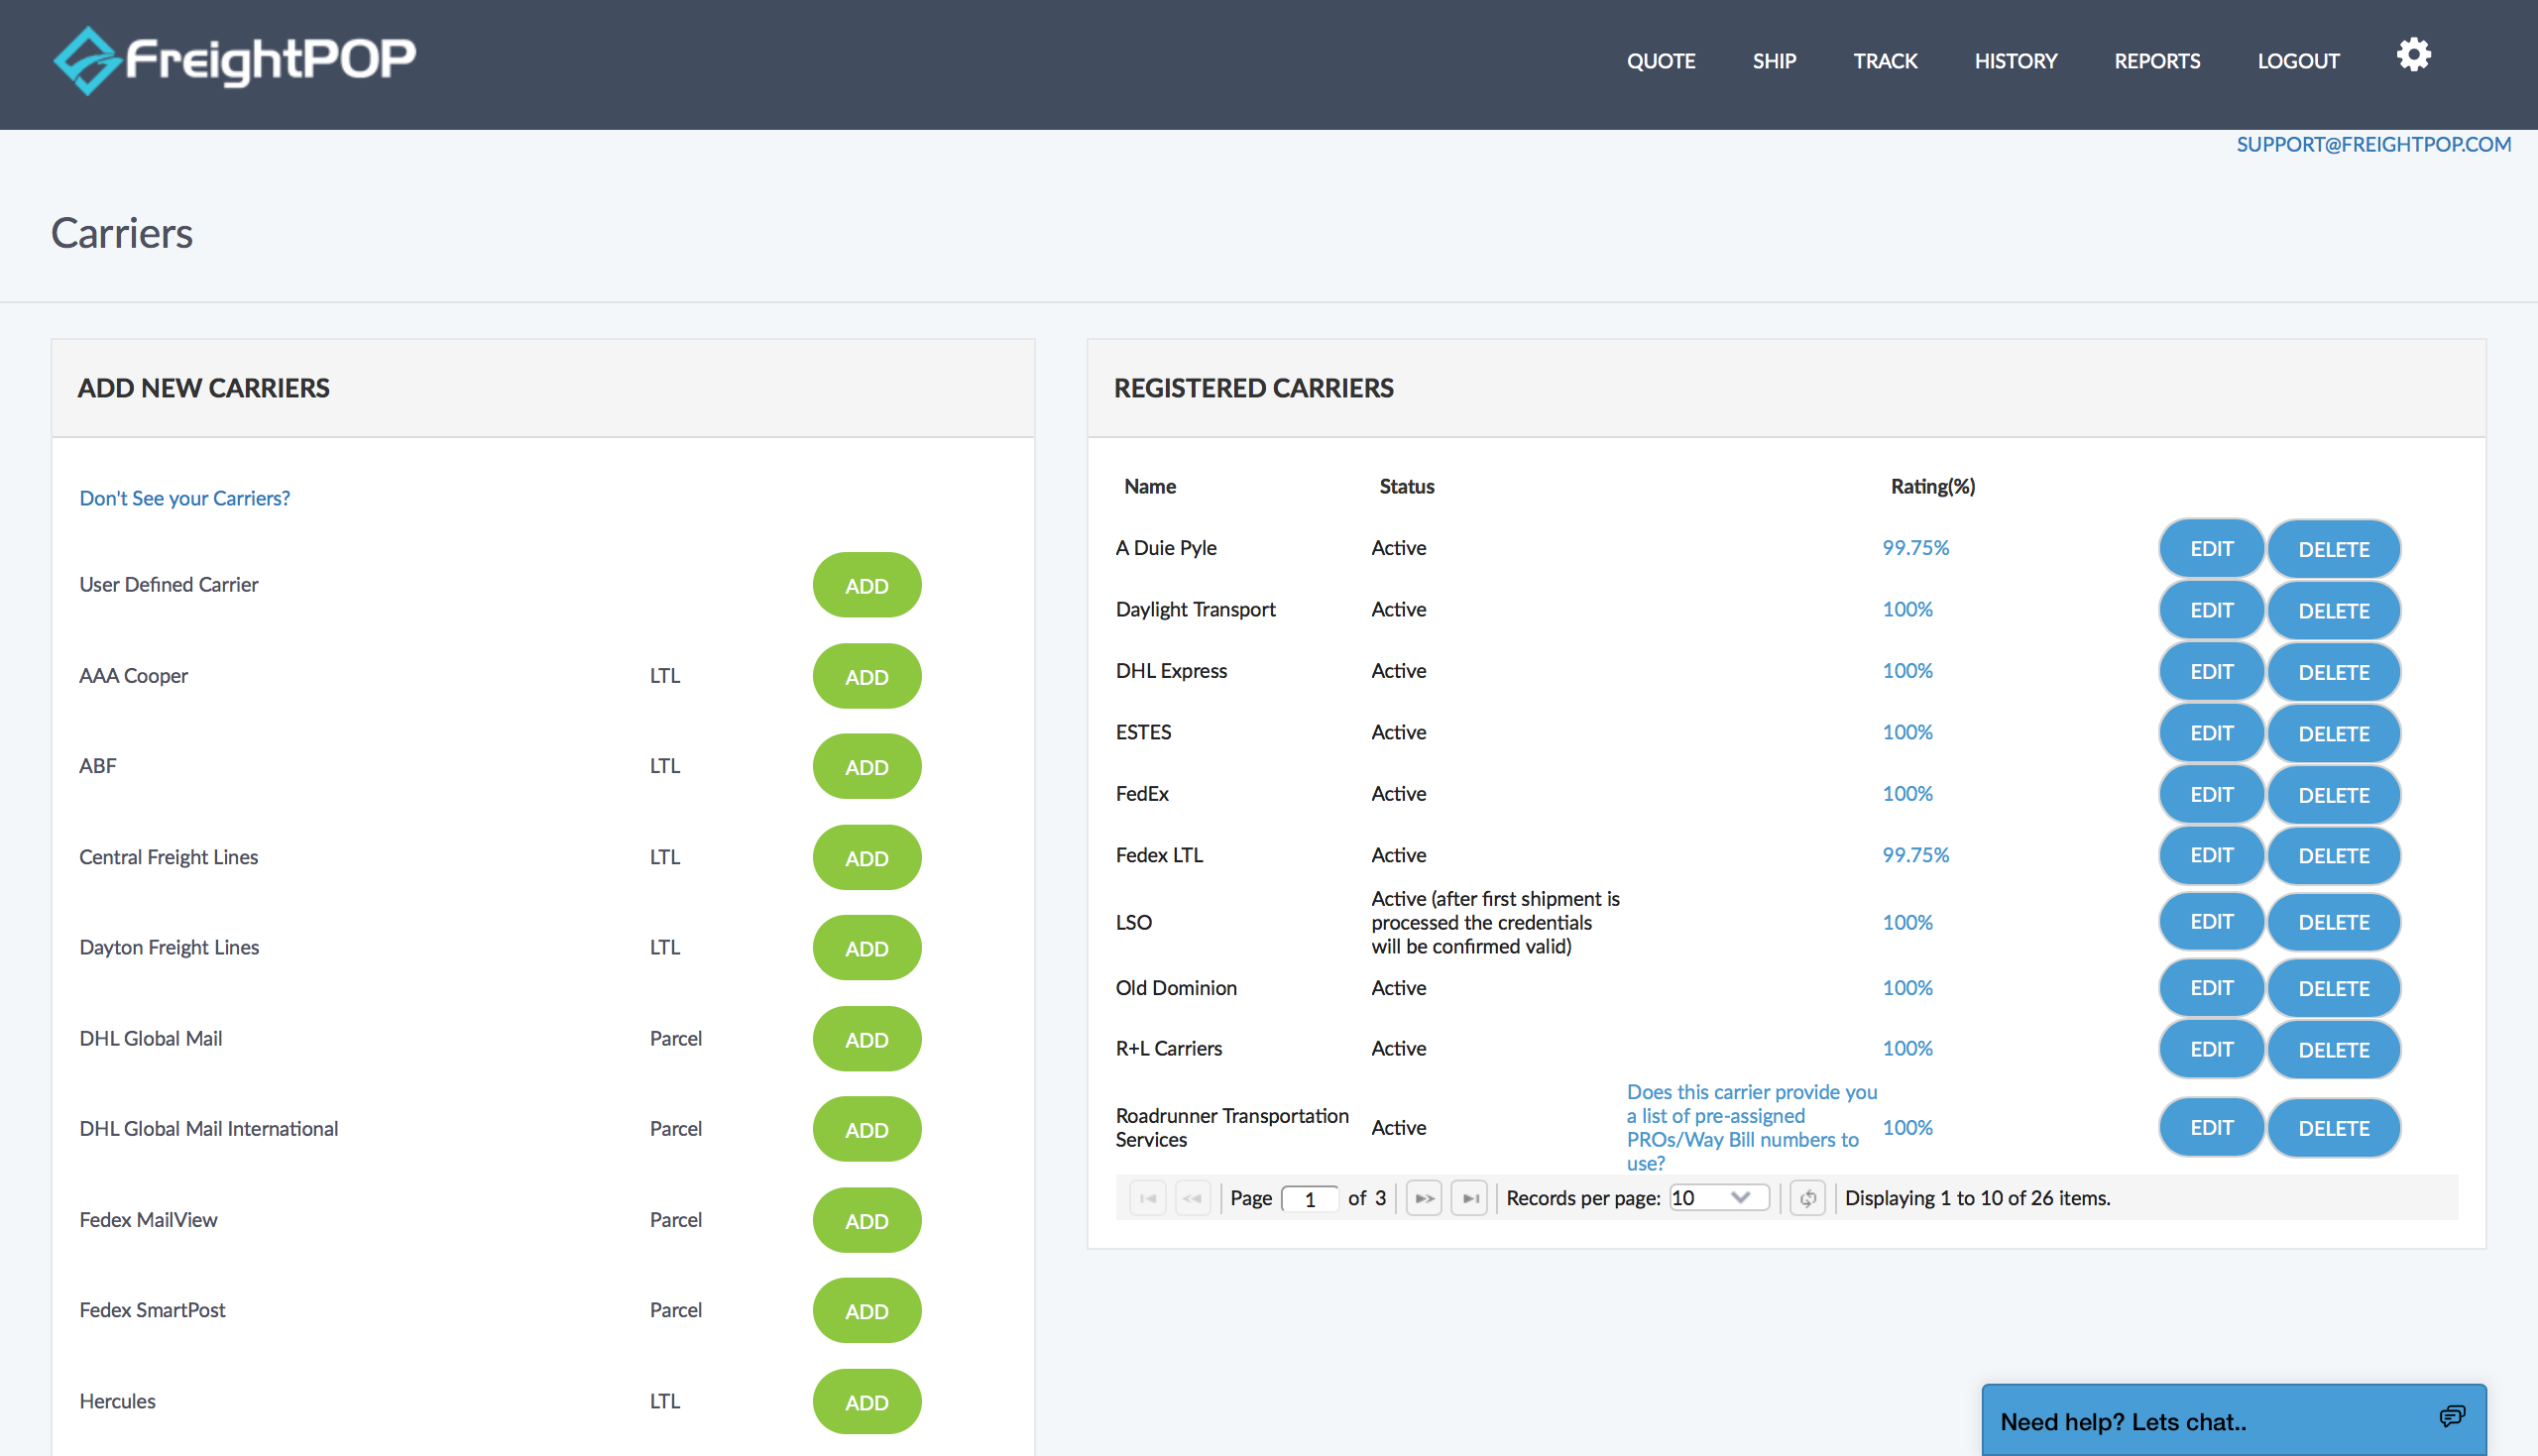Open the QUOTE menu
2538x1456 pixels.
coord(1660,61)
